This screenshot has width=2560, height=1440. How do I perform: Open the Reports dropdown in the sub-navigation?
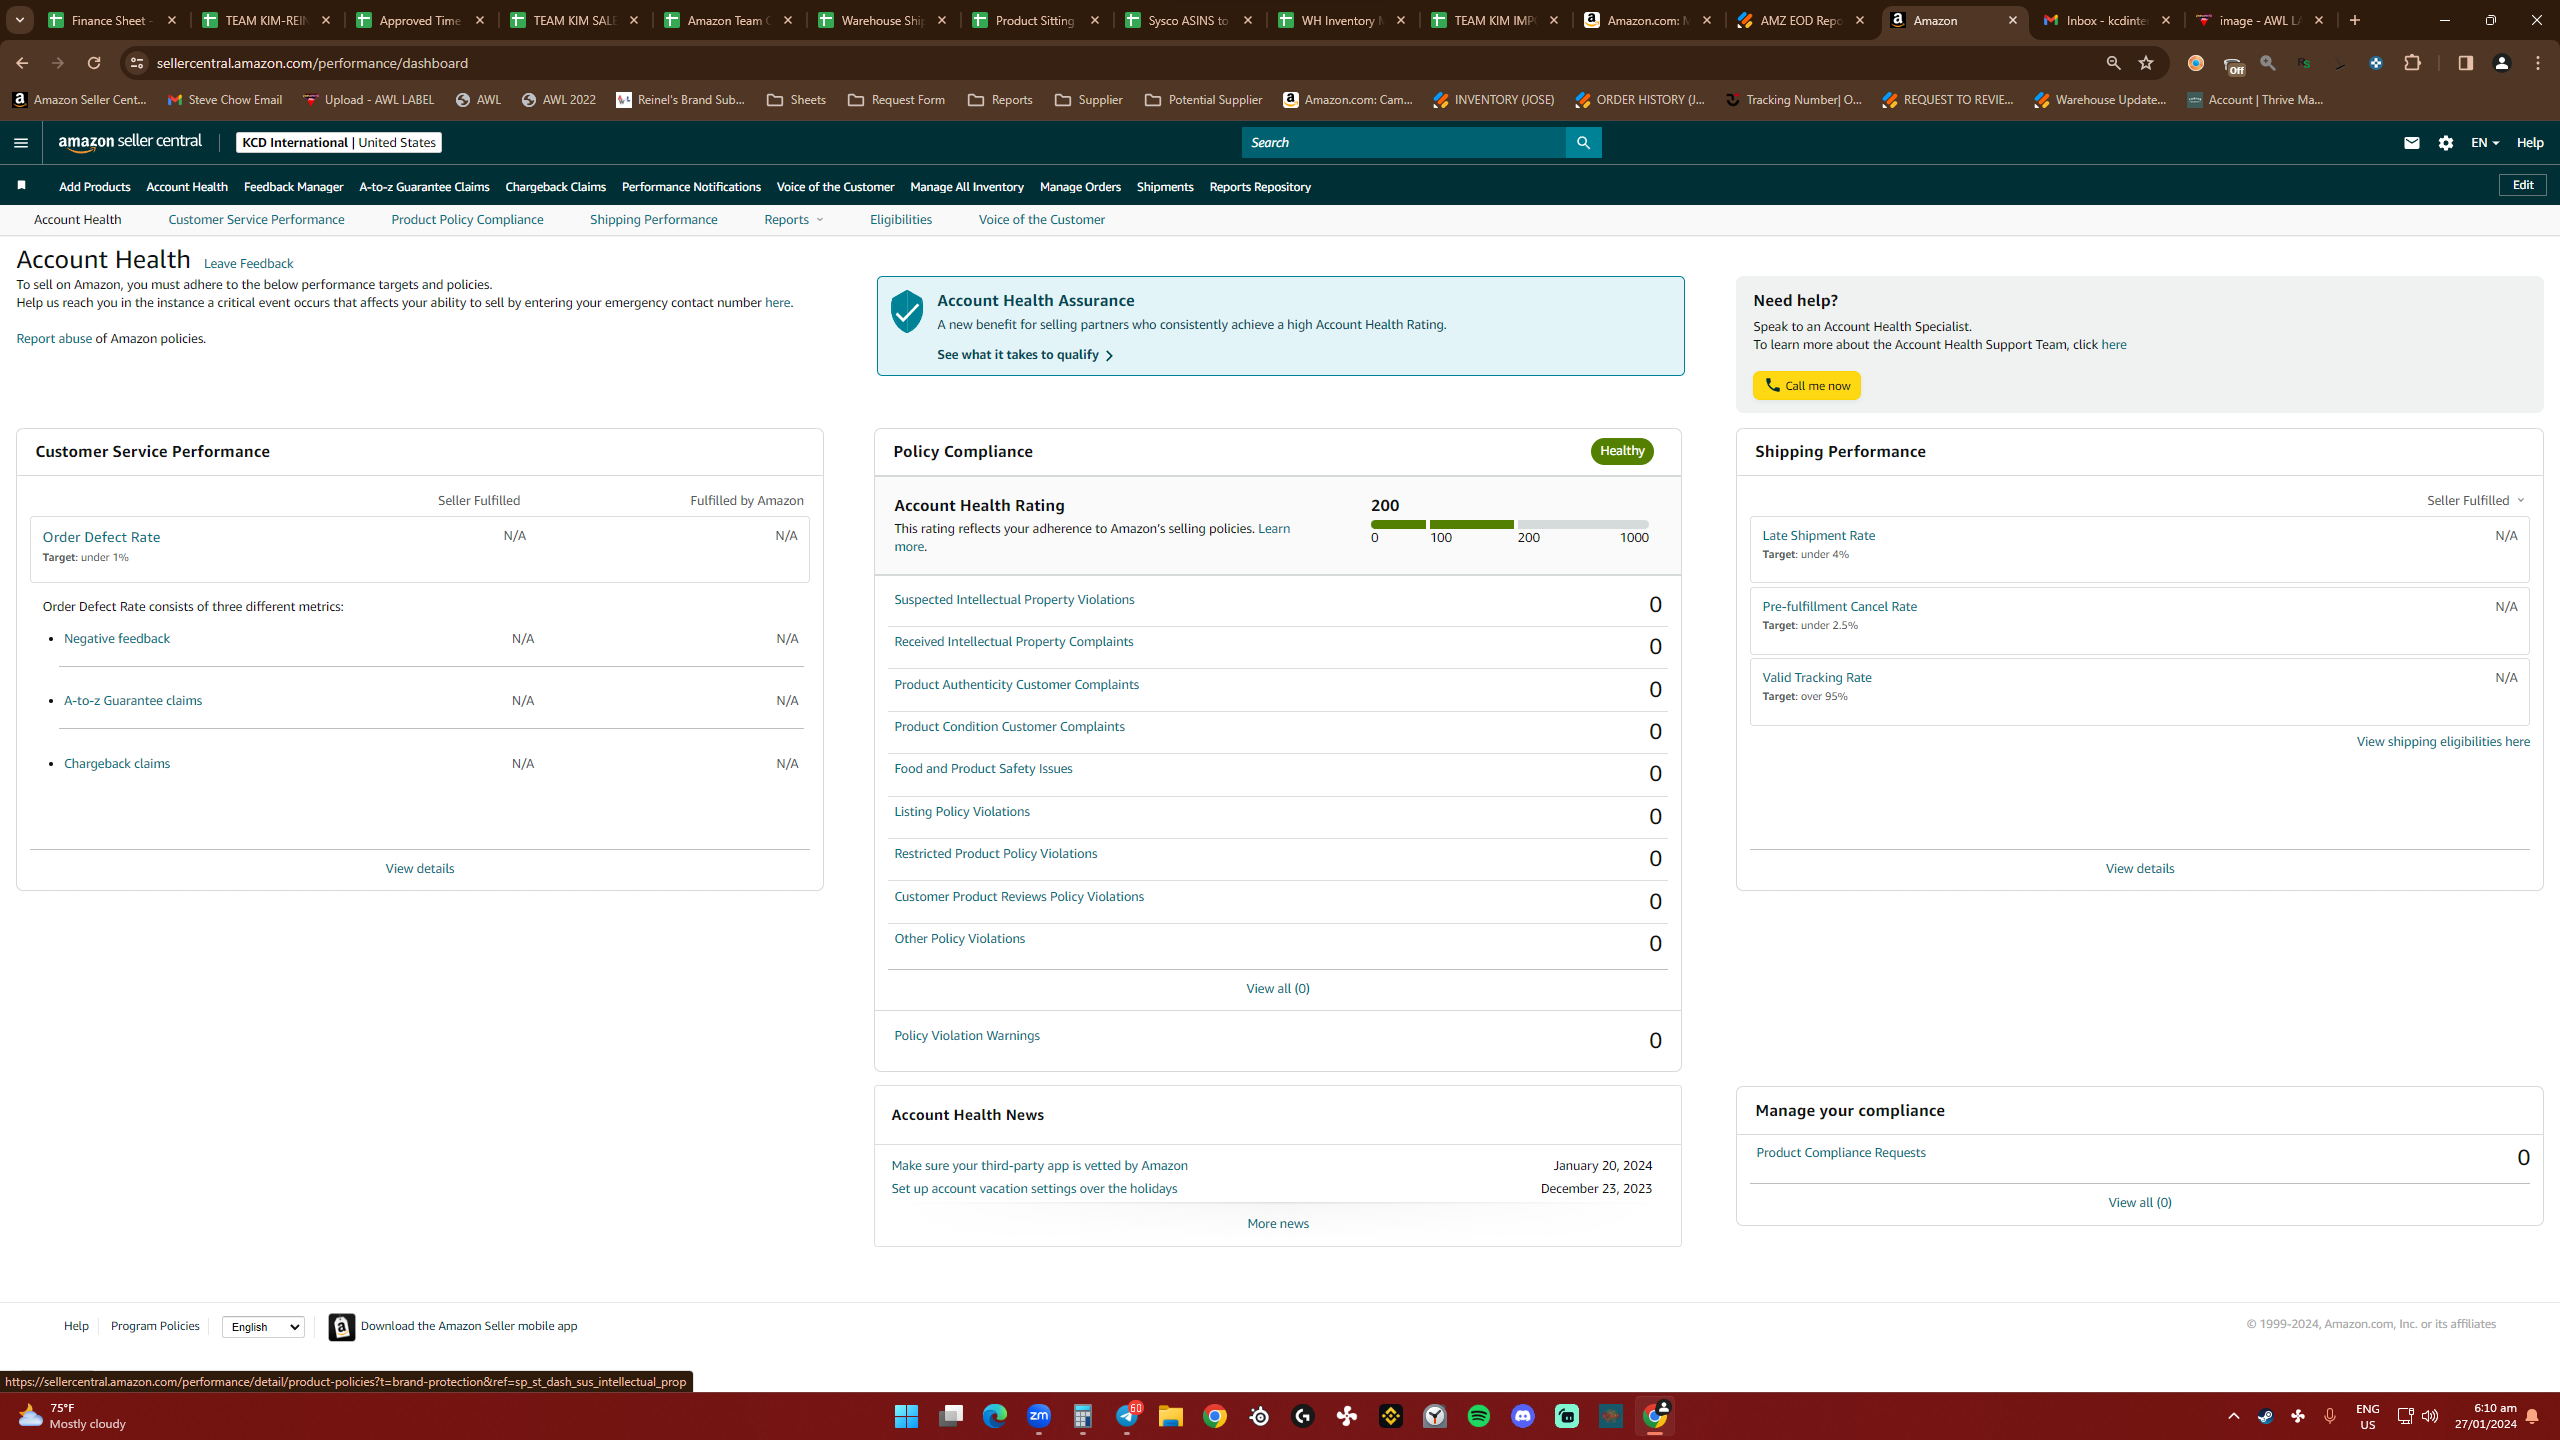tap(794, 220)
